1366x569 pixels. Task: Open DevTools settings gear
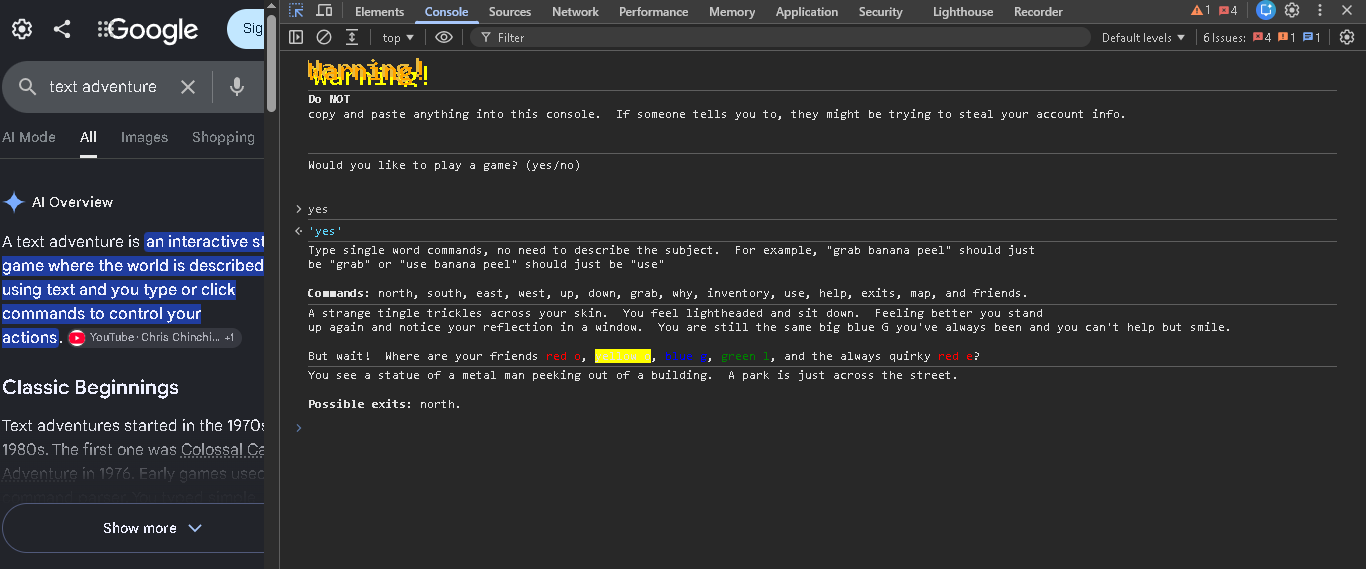1292,11
